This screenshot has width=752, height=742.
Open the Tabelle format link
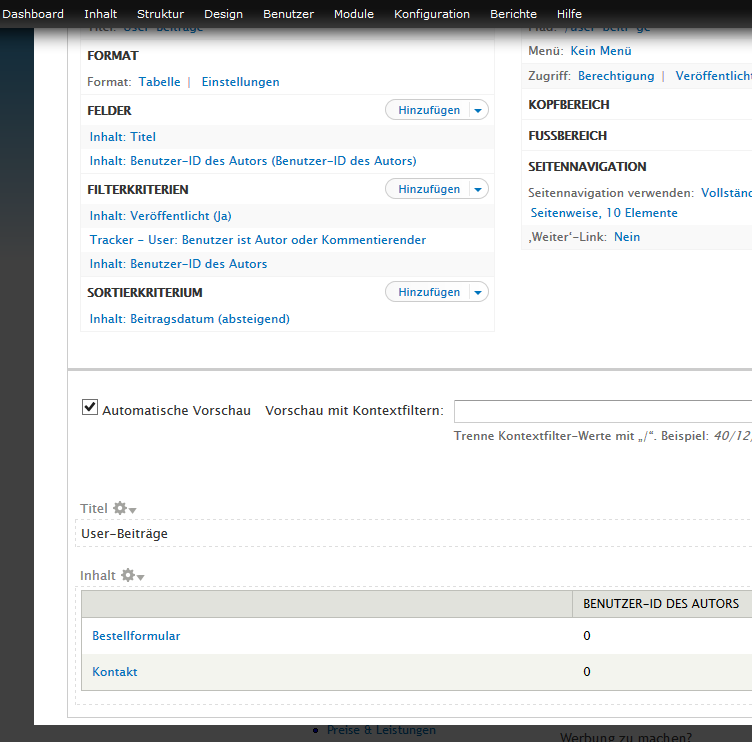coord(159,82)
